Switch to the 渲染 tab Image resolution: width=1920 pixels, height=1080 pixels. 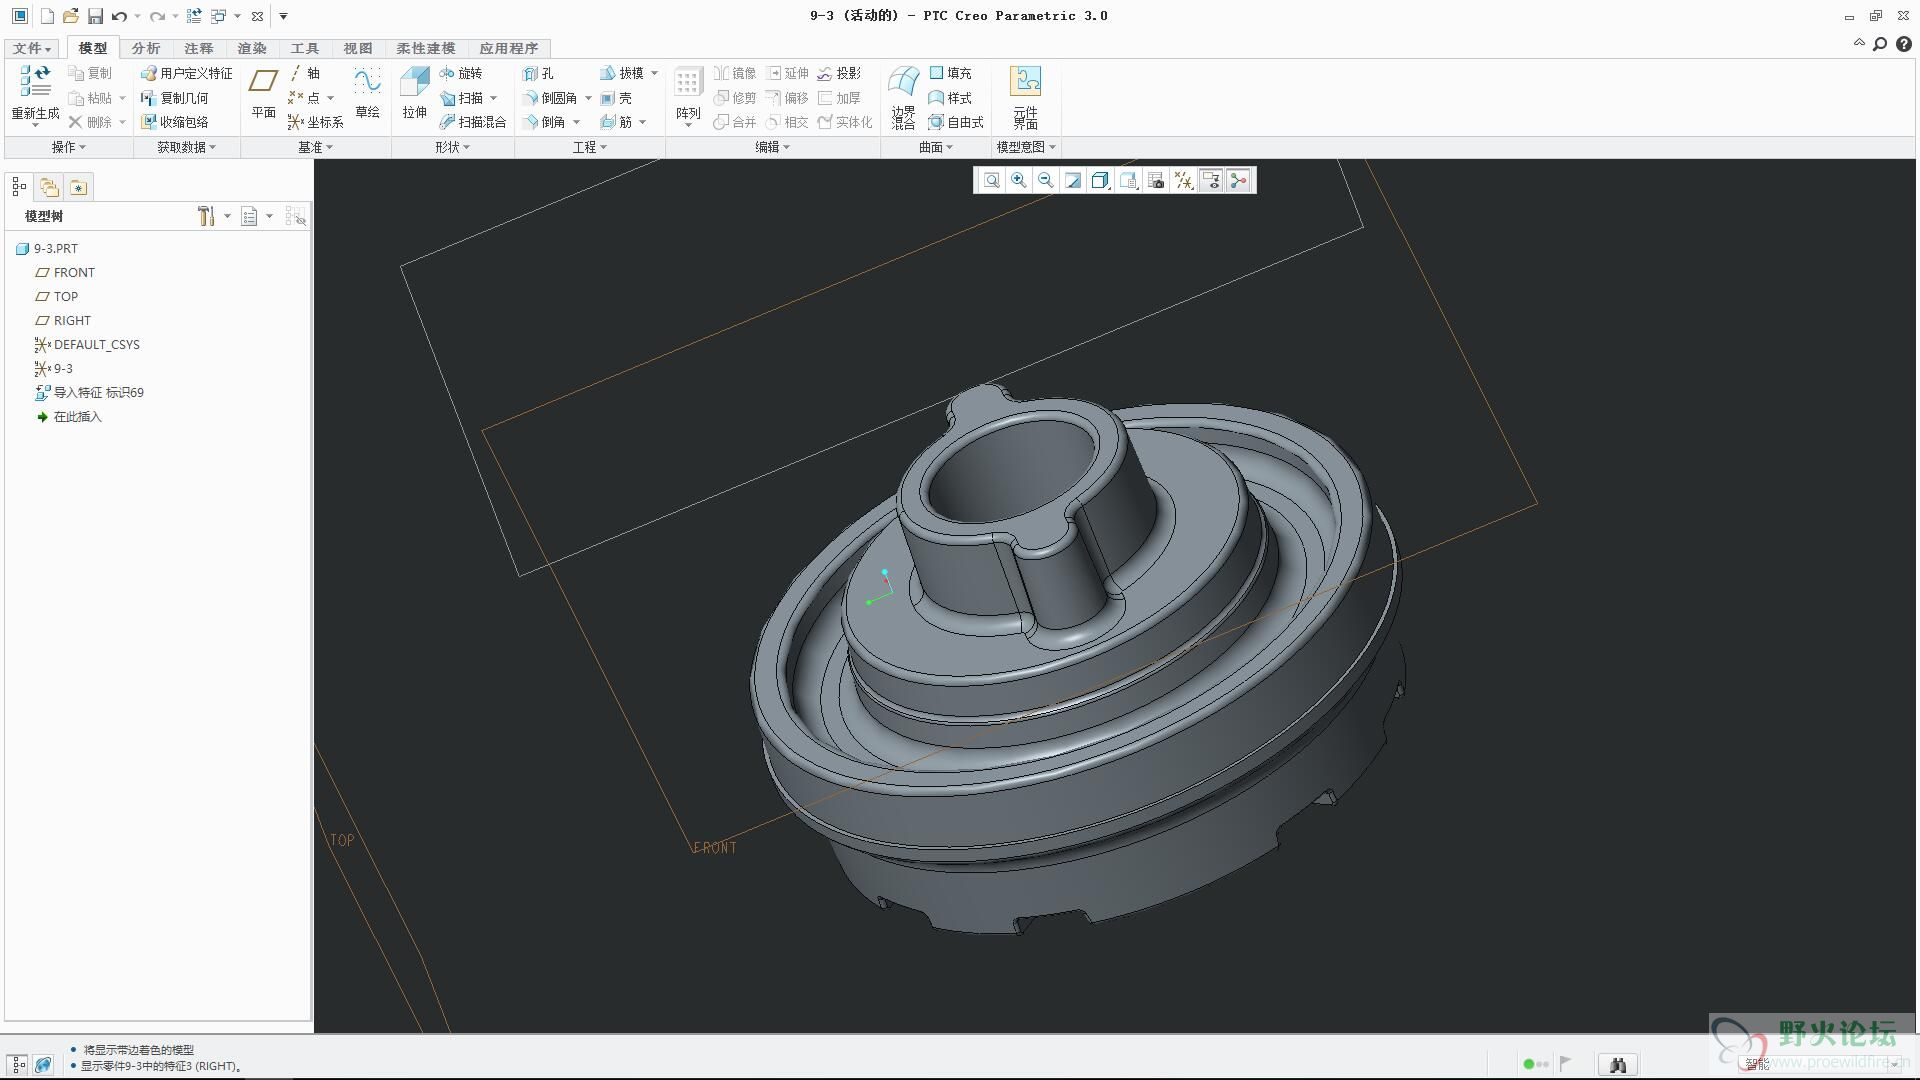[252, 48]
